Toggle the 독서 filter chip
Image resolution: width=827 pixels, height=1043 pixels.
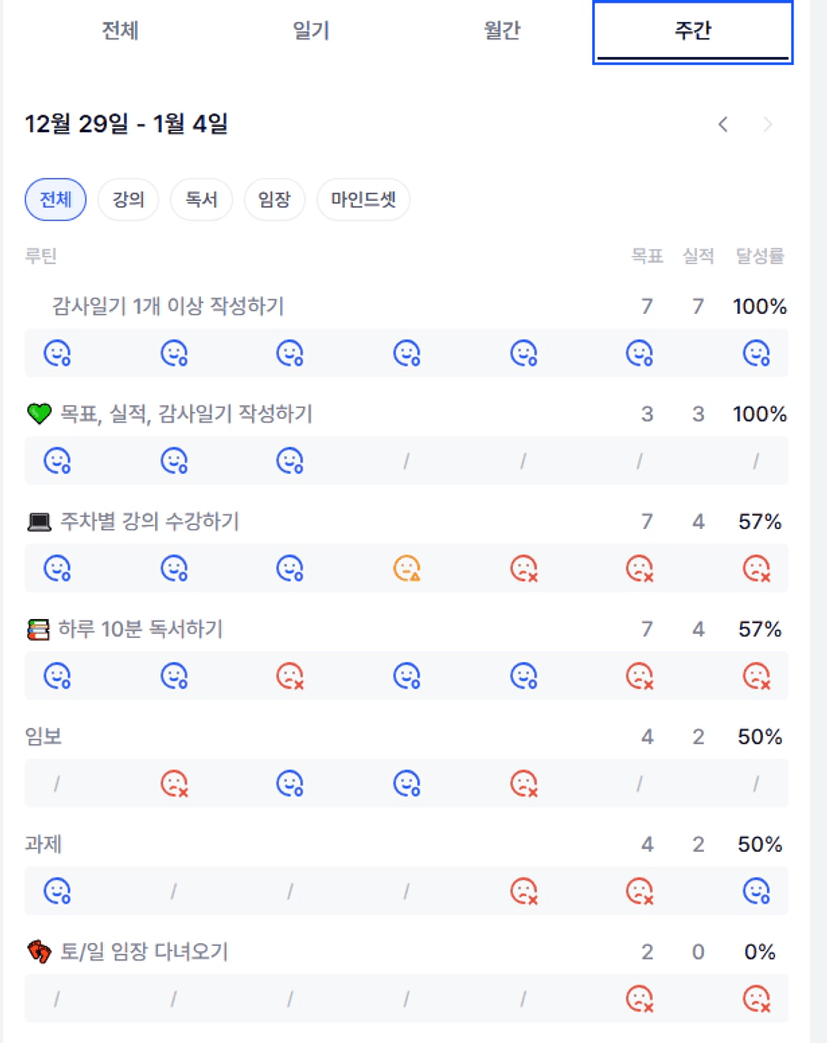tap(201, 200)
